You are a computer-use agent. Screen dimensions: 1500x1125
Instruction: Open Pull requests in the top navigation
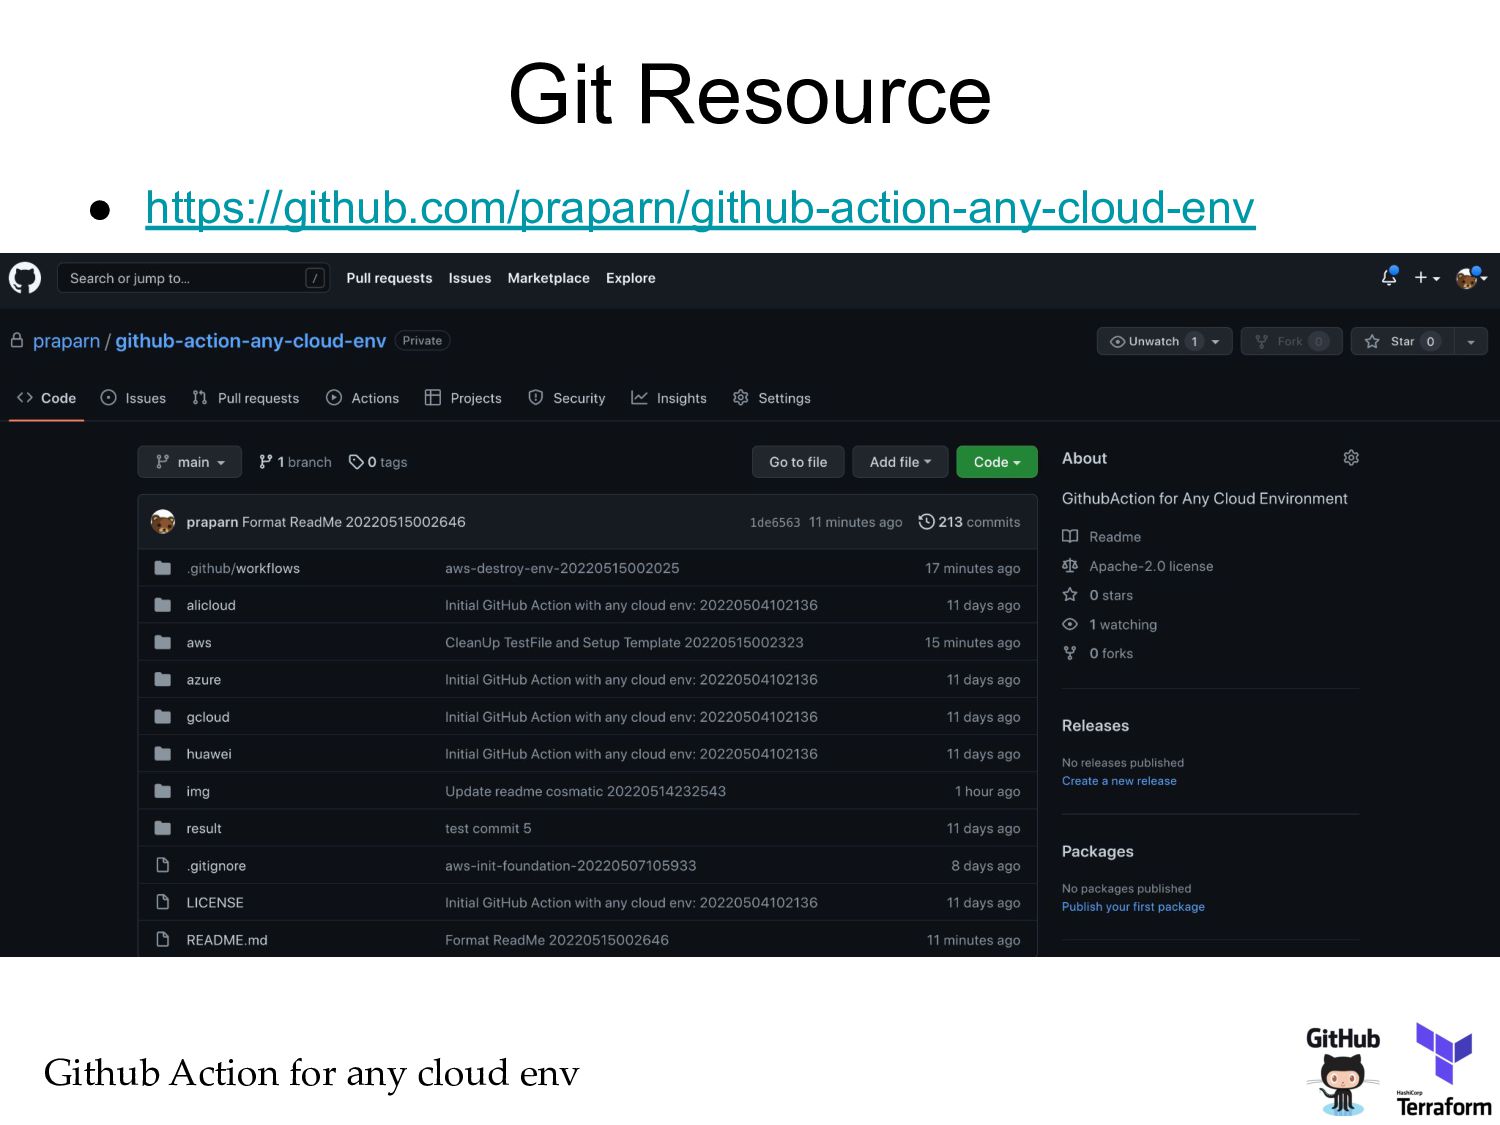pos(389,278)
